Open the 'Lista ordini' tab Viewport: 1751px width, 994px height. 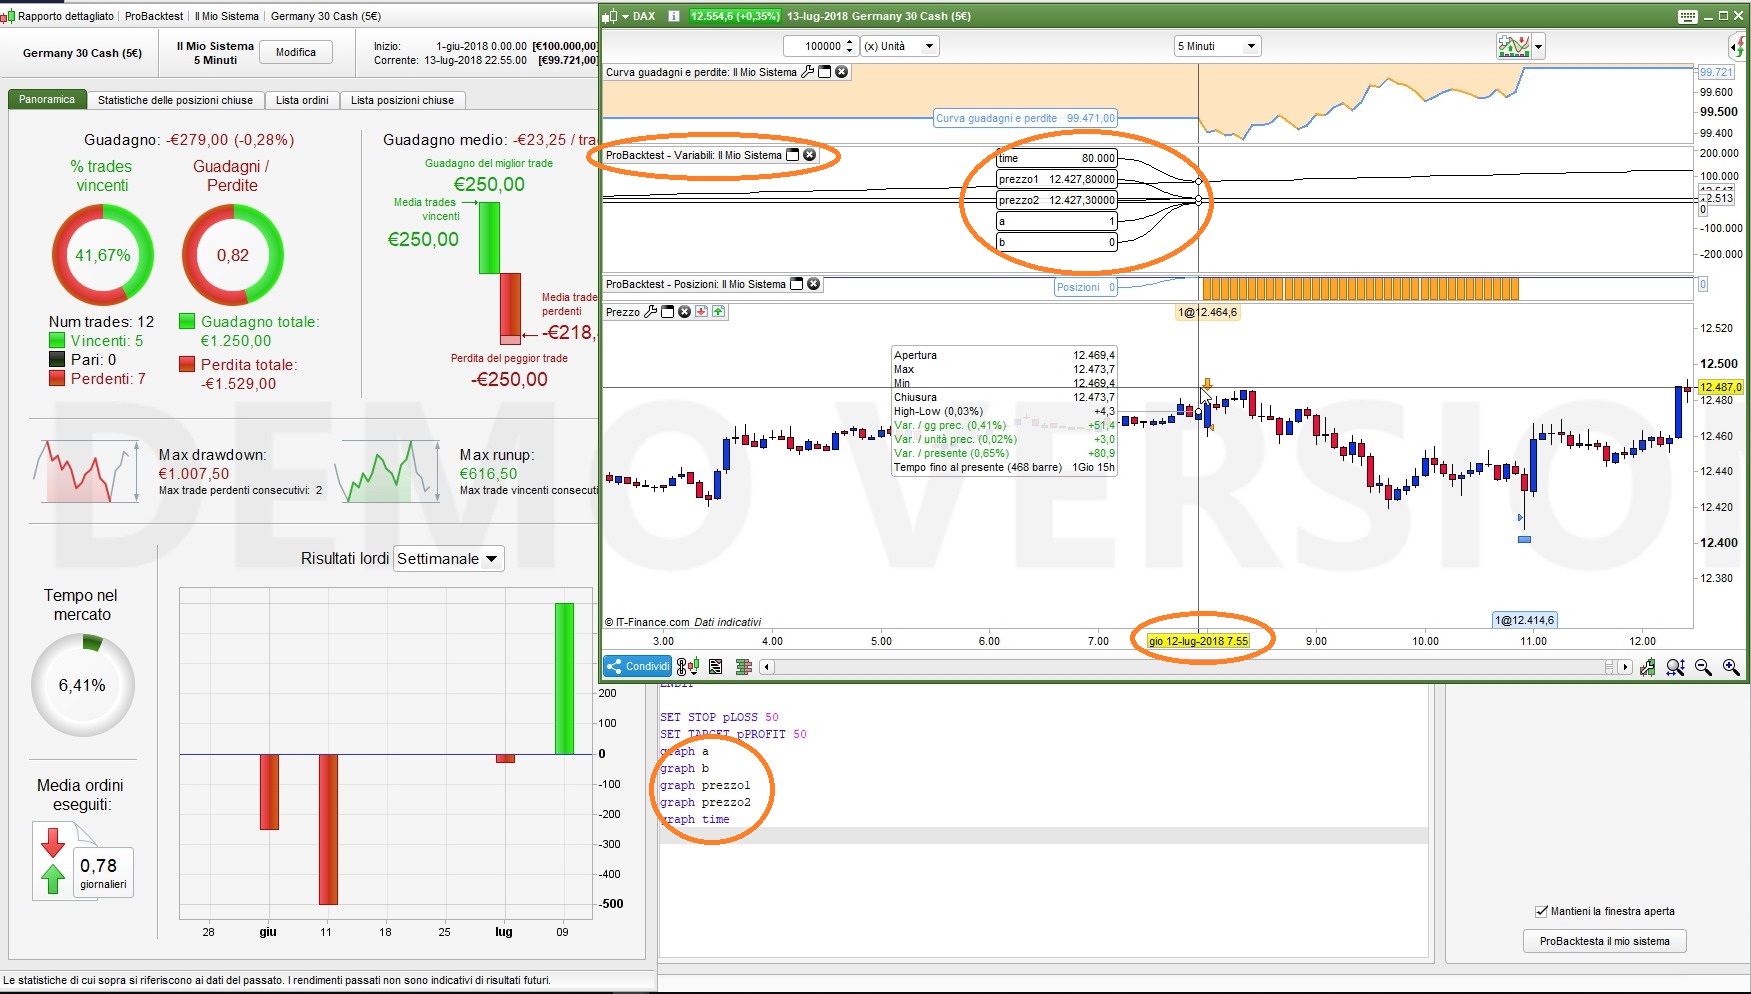tap(302, 100)
